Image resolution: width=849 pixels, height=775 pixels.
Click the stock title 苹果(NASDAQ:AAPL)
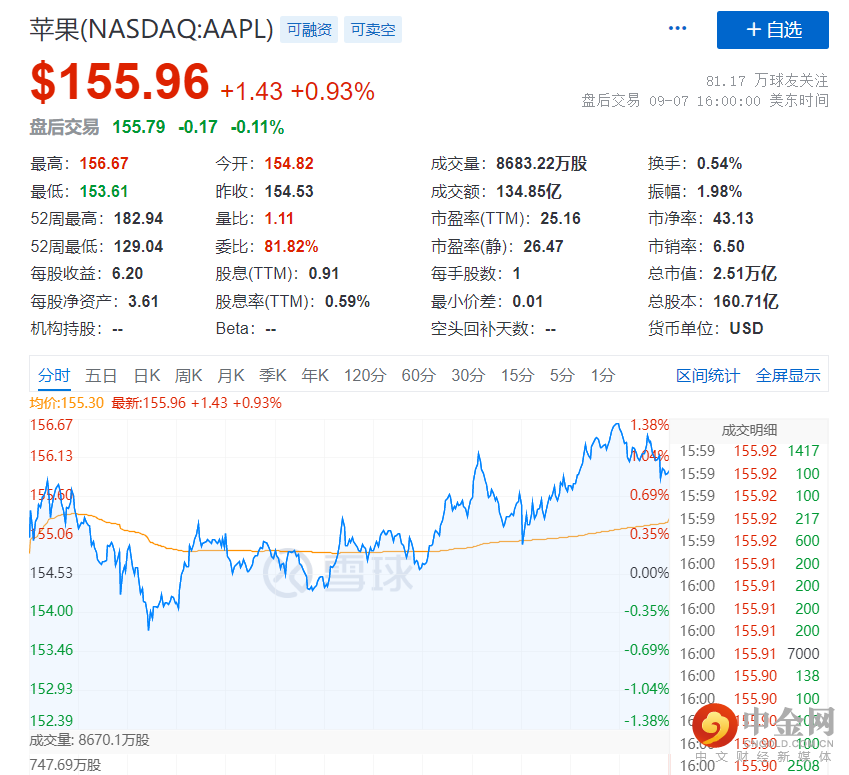tap(152, 30)
